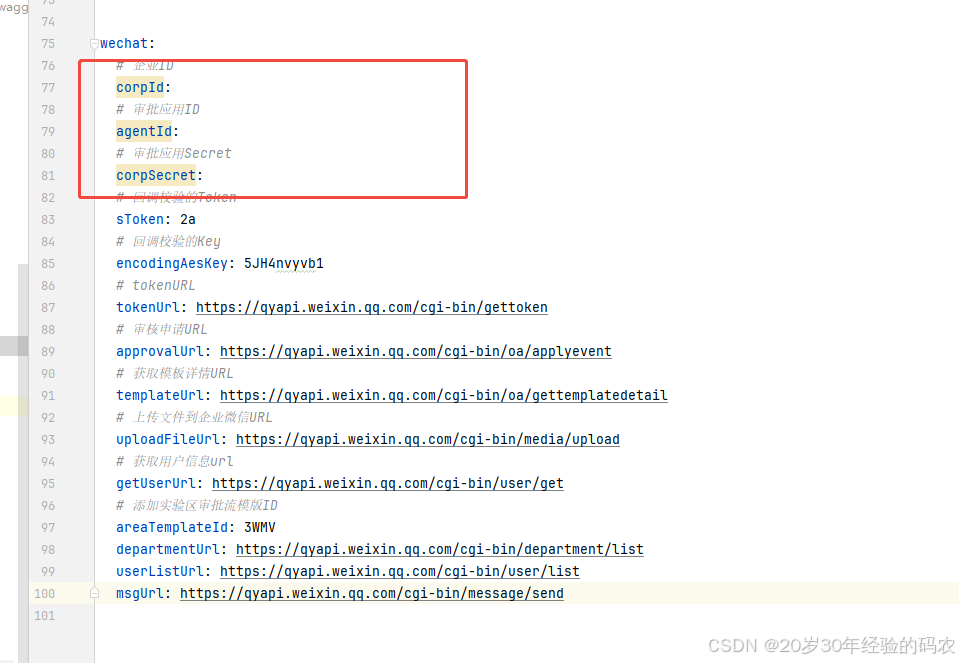959x663 pixels.
Task: Click the areaTemplateId value 3WMV
Action: [x=259, y=527]
